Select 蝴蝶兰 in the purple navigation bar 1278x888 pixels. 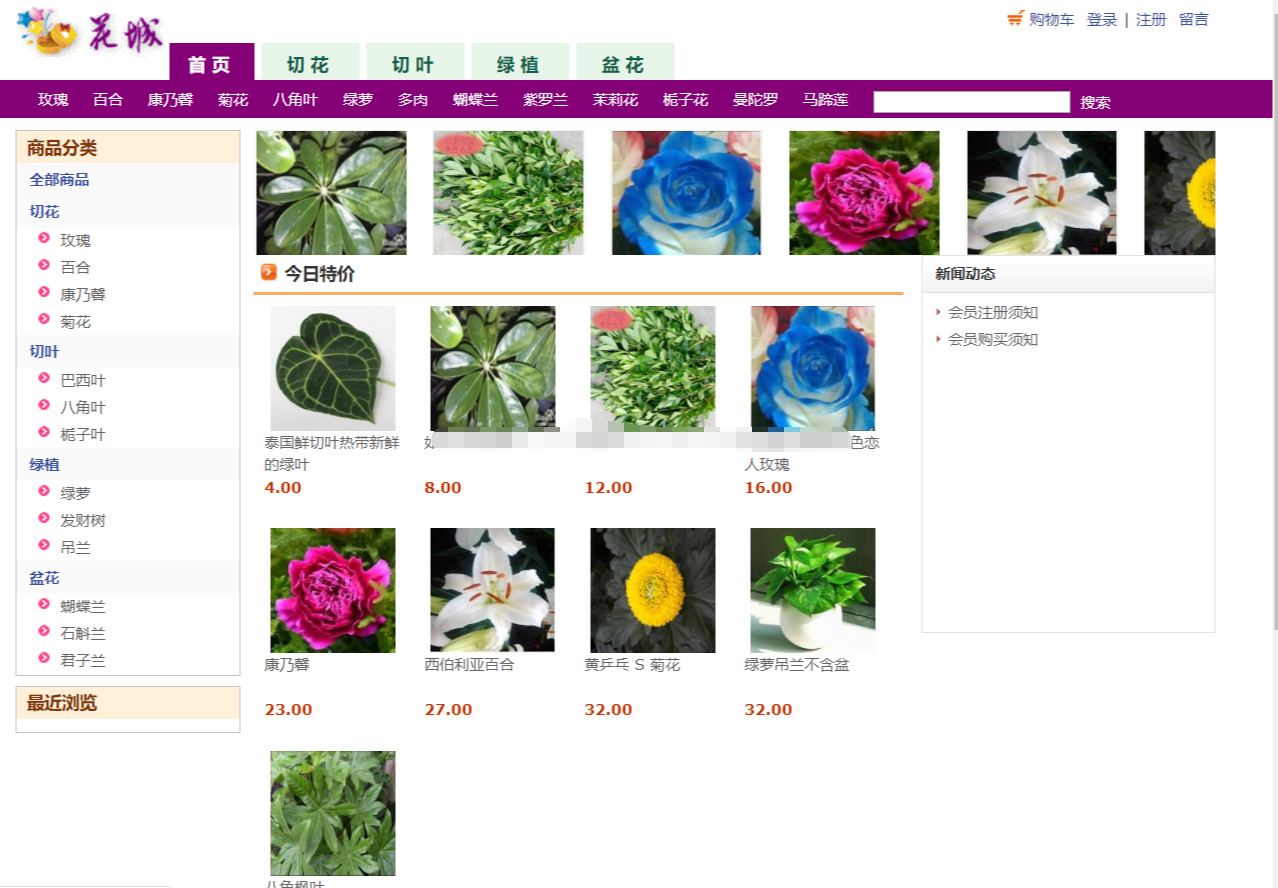(475, 100)
